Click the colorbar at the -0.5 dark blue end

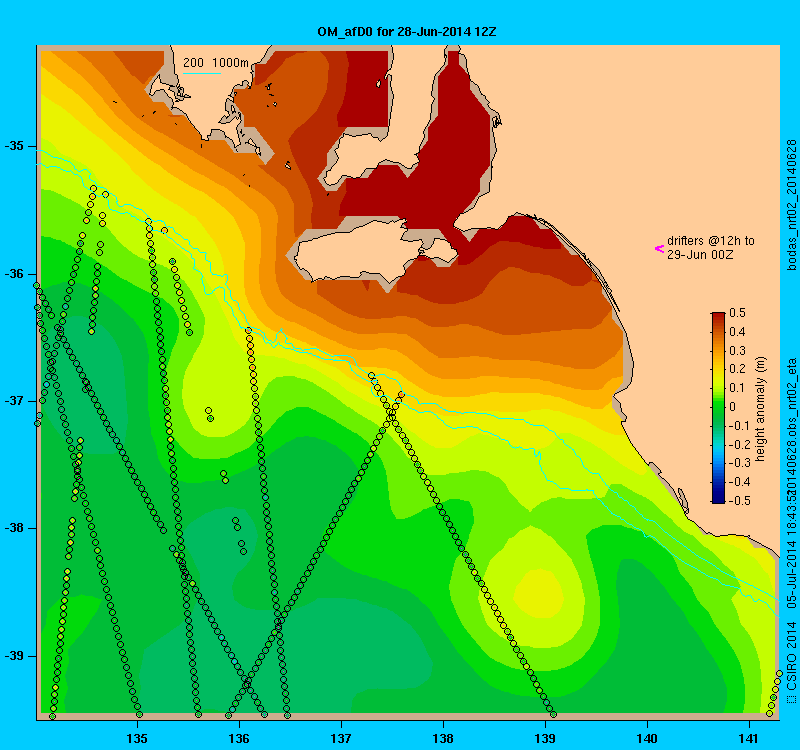pyautogui.click(x=718, y=500)
